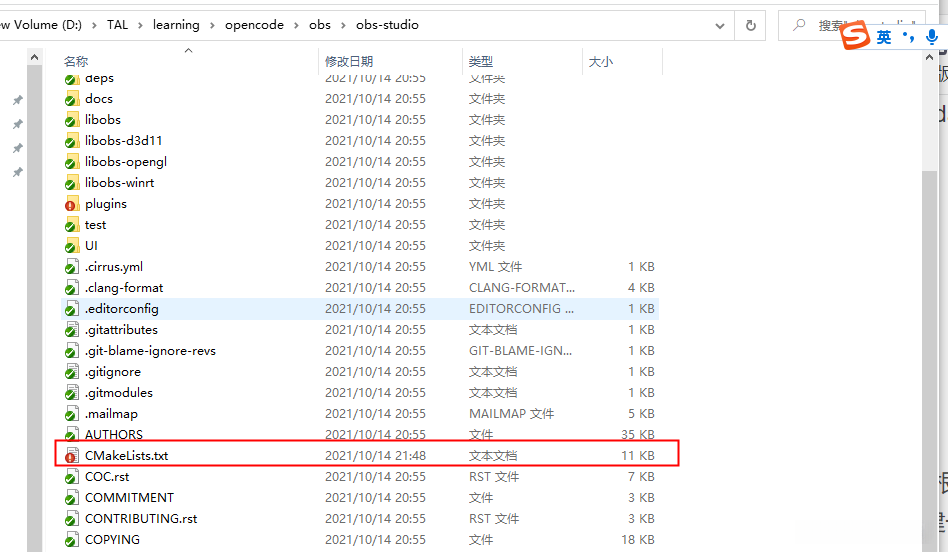Select the AUTHORS file name
948x552 pixels.
coord(114,435)
